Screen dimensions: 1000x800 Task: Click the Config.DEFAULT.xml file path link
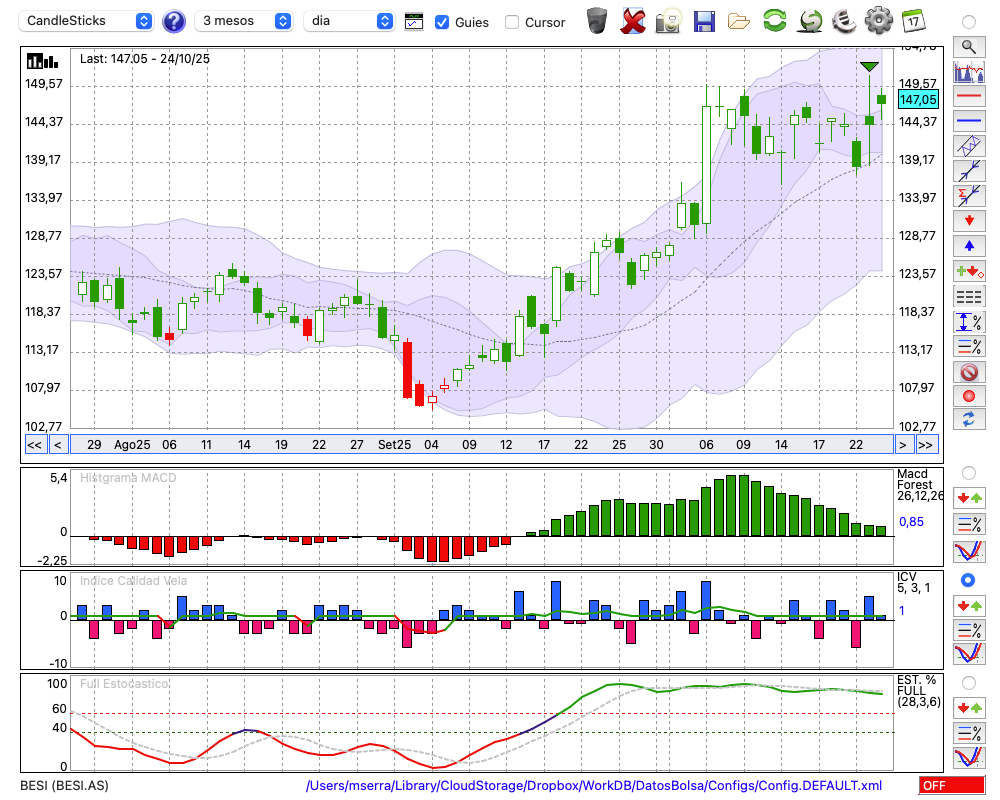(x=594, y=786)
